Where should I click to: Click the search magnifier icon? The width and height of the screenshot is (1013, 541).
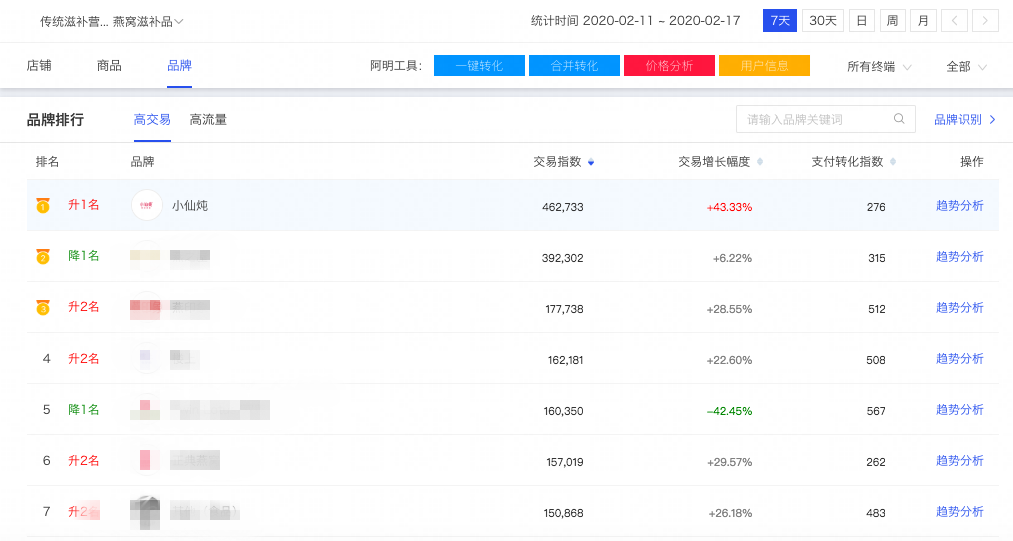click(899, 119)
